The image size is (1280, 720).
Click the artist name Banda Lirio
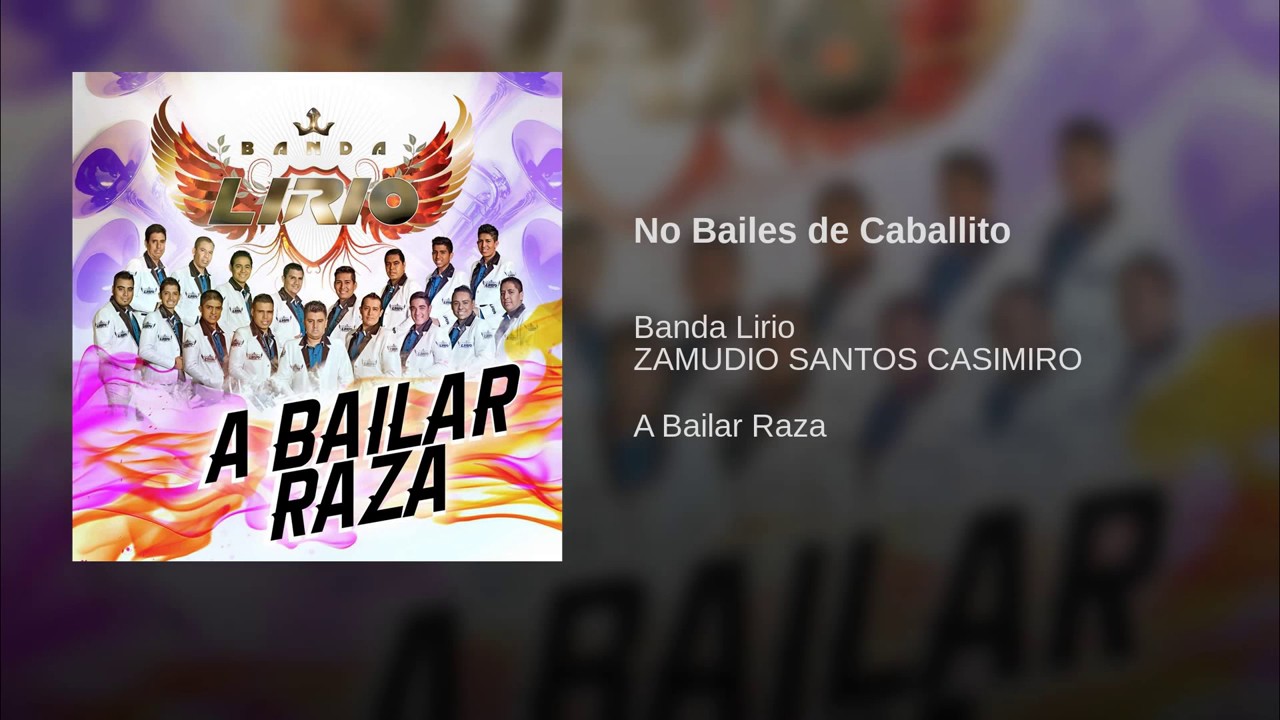tap(714, 327)
